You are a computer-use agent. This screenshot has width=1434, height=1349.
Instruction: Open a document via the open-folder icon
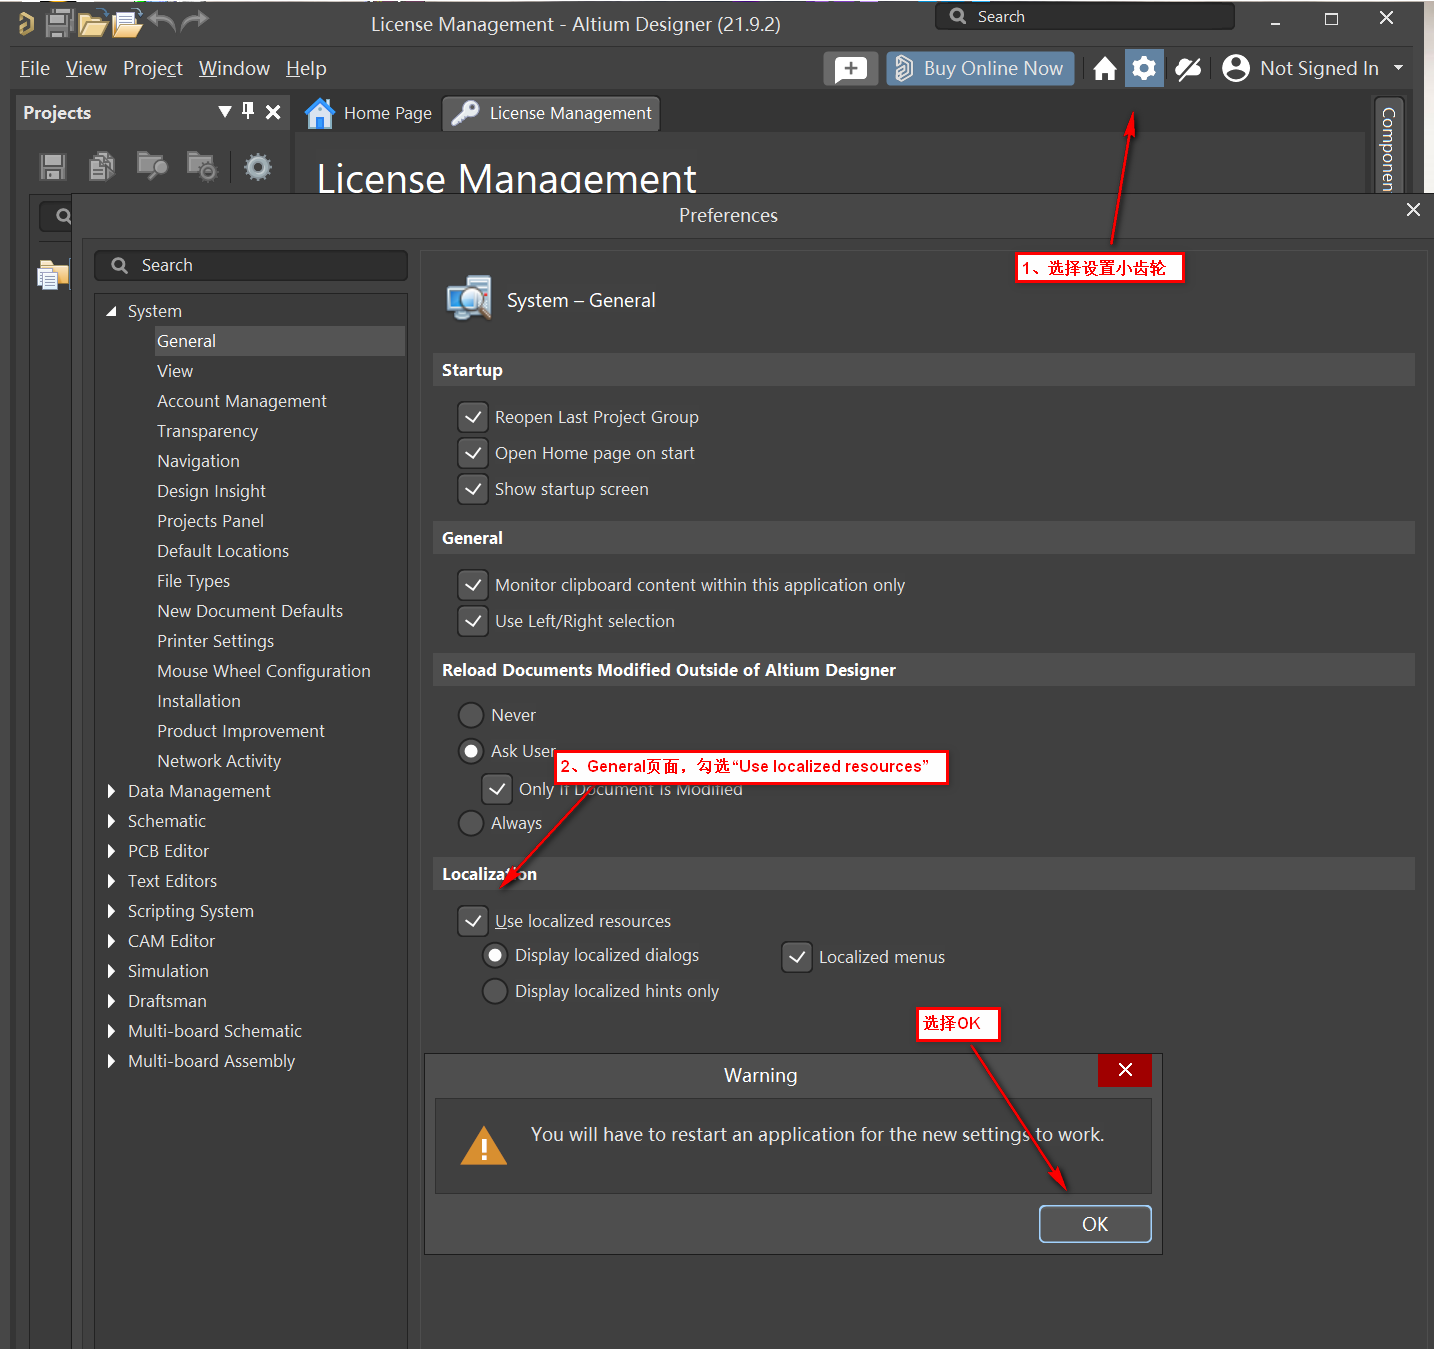coord(93,23)
